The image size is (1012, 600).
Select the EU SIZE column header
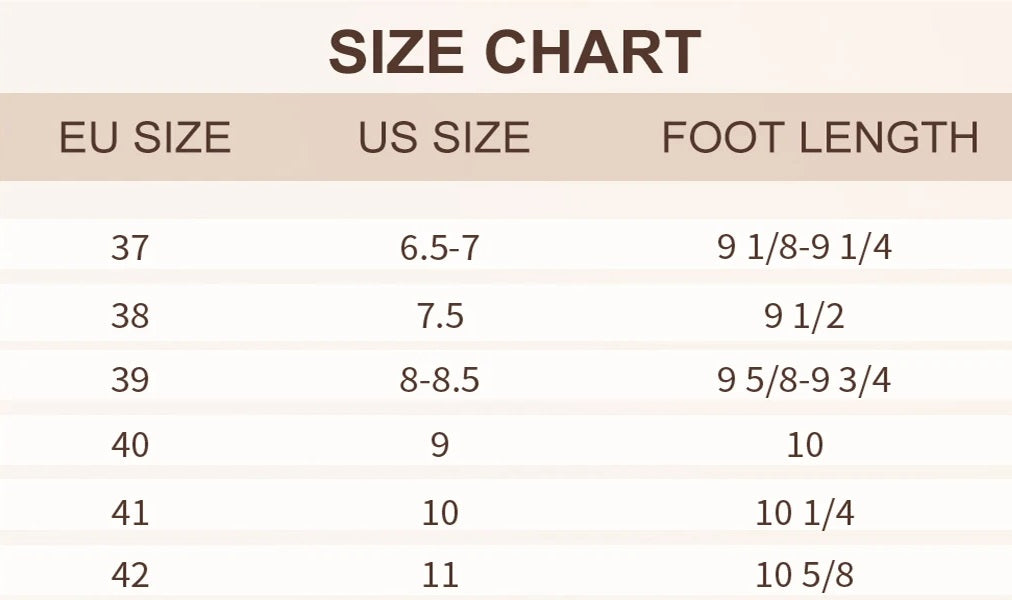[x=145, y=137]
